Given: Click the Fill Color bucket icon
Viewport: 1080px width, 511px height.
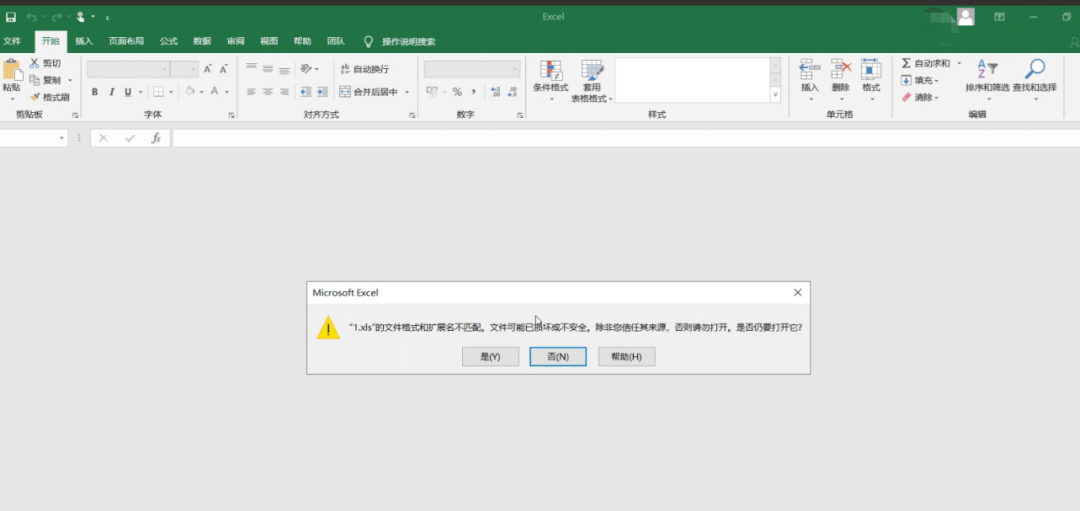Looking at the screenshot, I should pyautogui.click(x=189, y=92).
